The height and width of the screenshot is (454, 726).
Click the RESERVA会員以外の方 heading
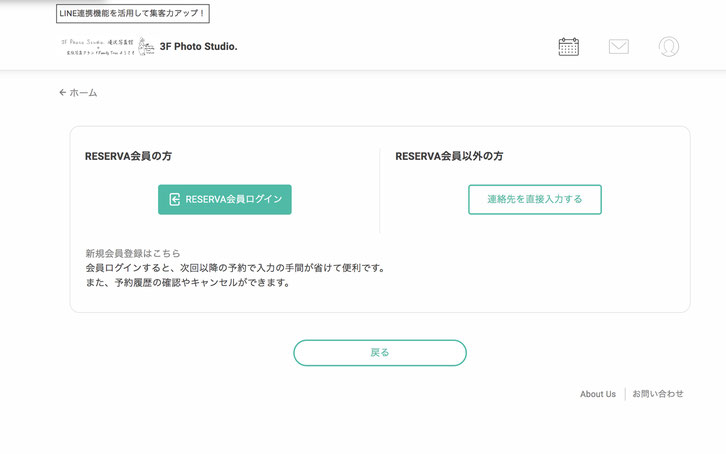(x=449, y=156)
